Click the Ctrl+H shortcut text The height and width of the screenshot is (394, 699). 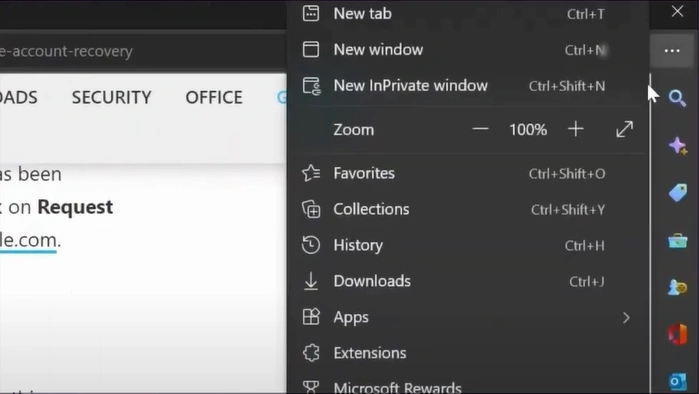pos(584,246)
